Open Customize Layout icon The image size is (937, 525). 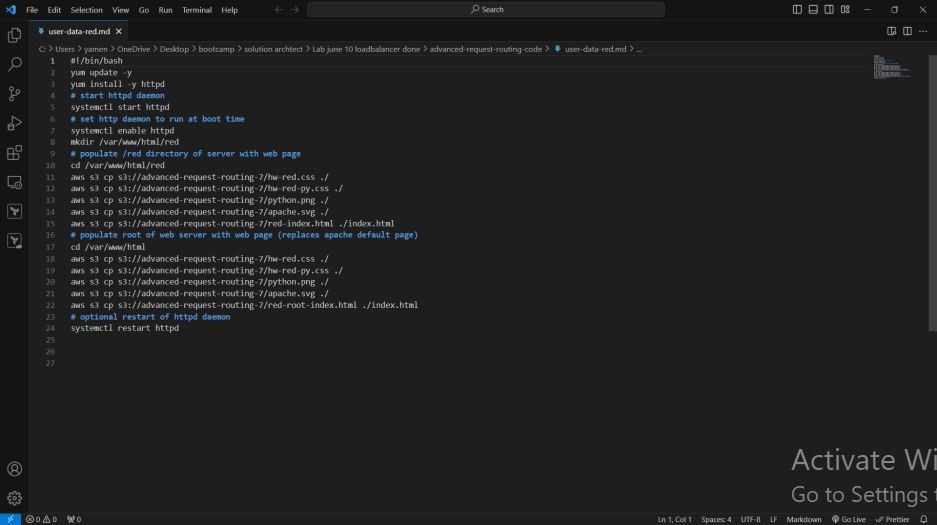(845, 10)
